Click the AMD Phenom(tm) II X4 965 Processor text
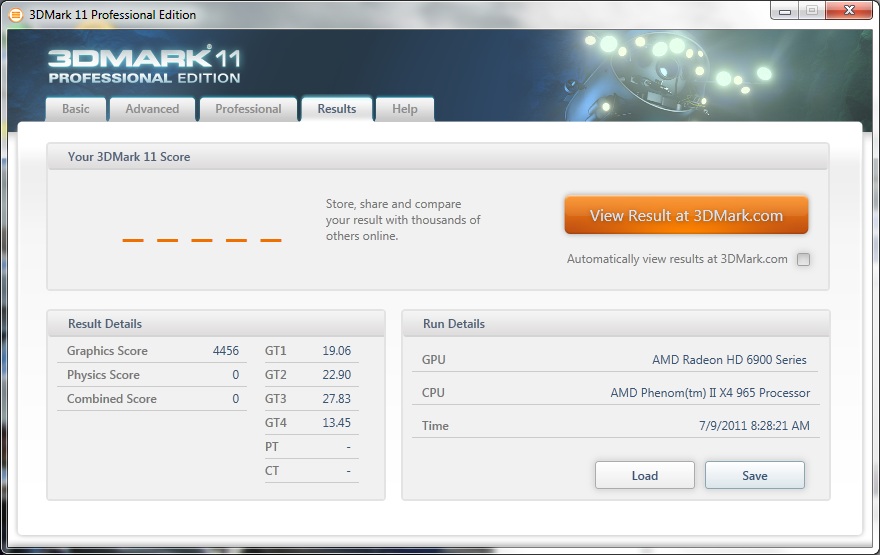Image resolution: width=880 pixels, height=555 pixels. coord(710,393)
